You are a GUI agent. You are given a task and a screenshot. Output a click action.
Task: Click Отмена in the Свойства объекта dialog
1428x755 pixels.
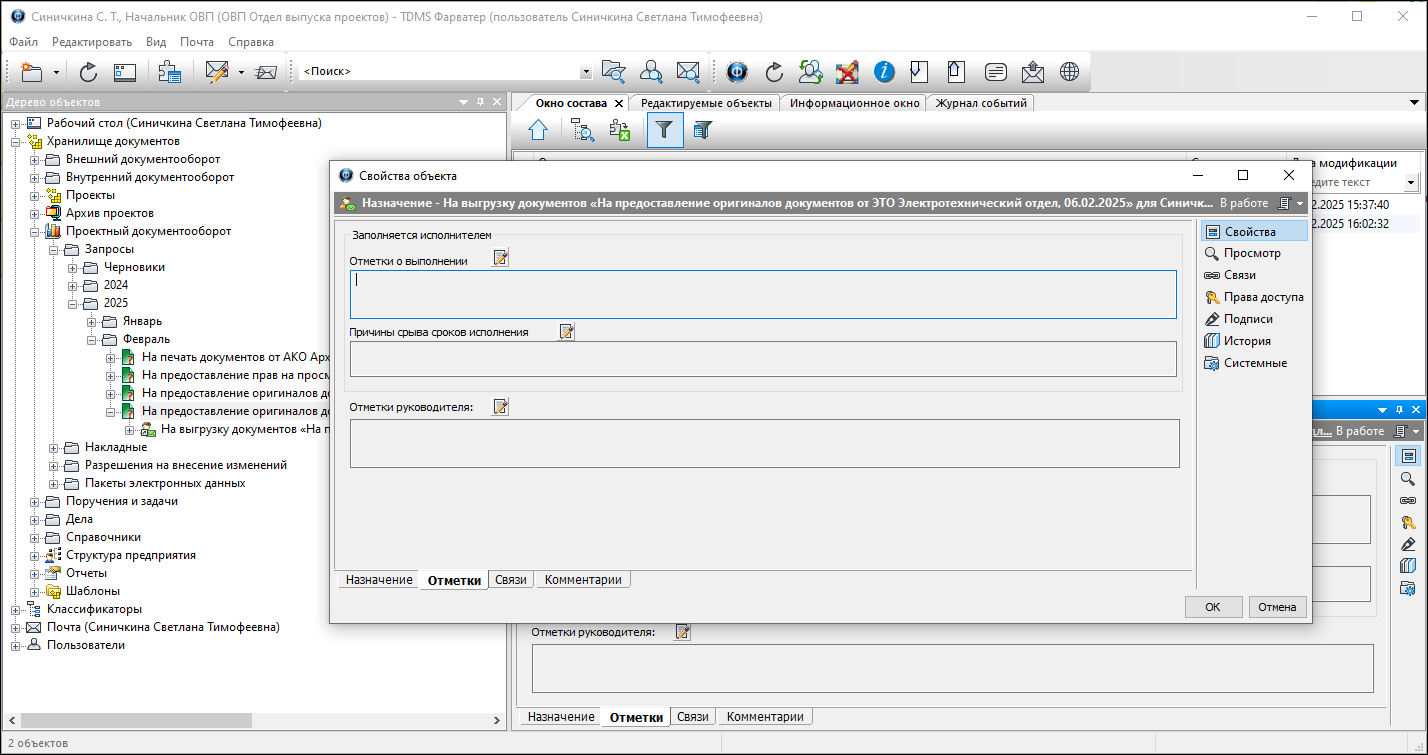tap(1277, 607)
